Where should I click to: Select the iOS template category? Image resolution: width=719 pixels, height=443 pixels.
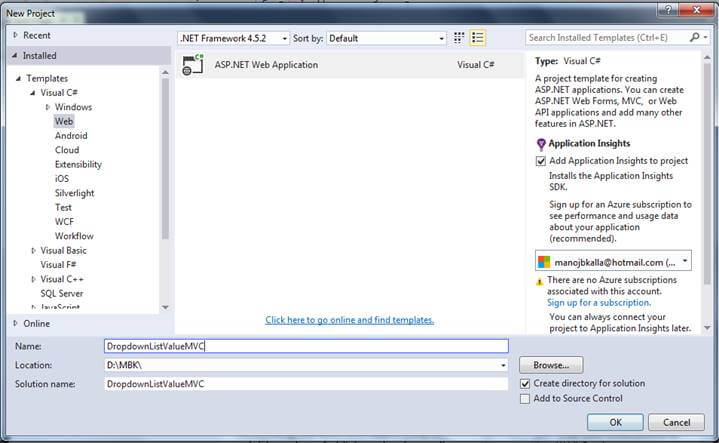pyautogui.click(x=62, y=178)
